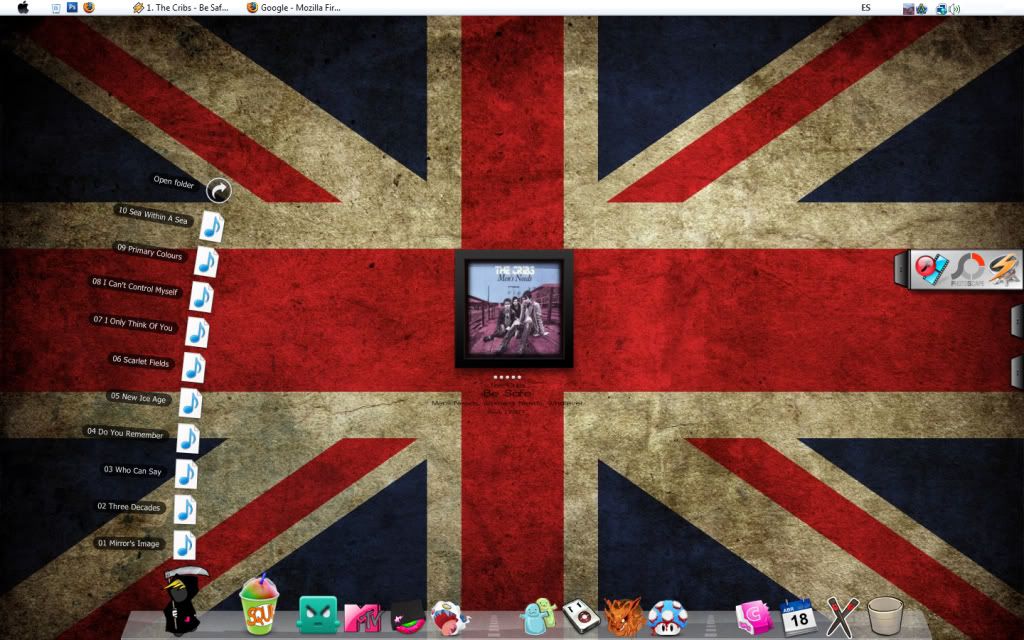Click the five-dot rating under the album art
The image size is (1024, 640).
[x=507, y=377]
